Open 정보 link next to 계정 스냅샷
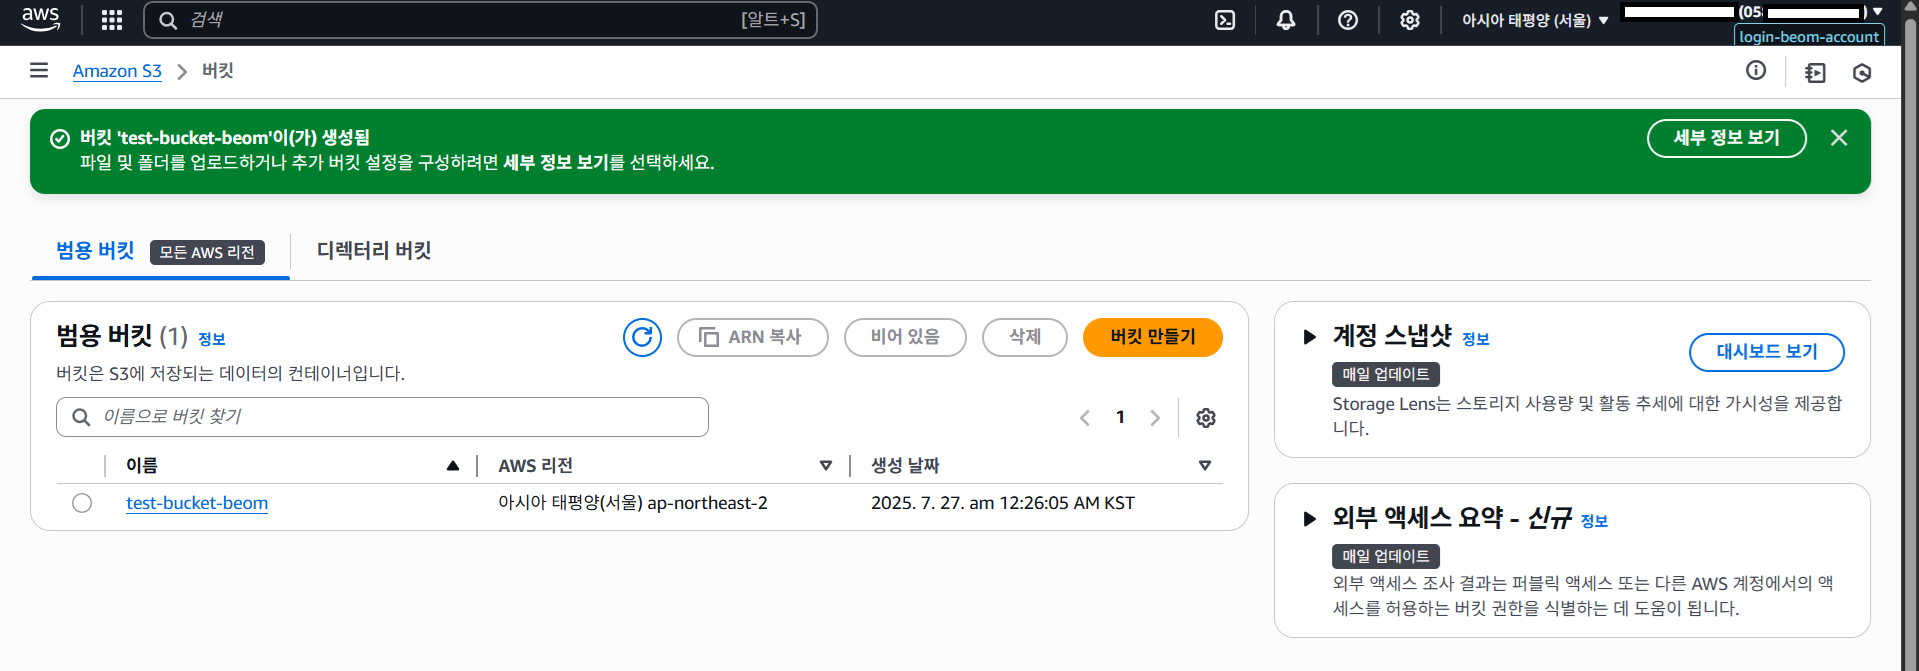The width and height of the screenshot is (1919, 671). (x=1476, y=339)
